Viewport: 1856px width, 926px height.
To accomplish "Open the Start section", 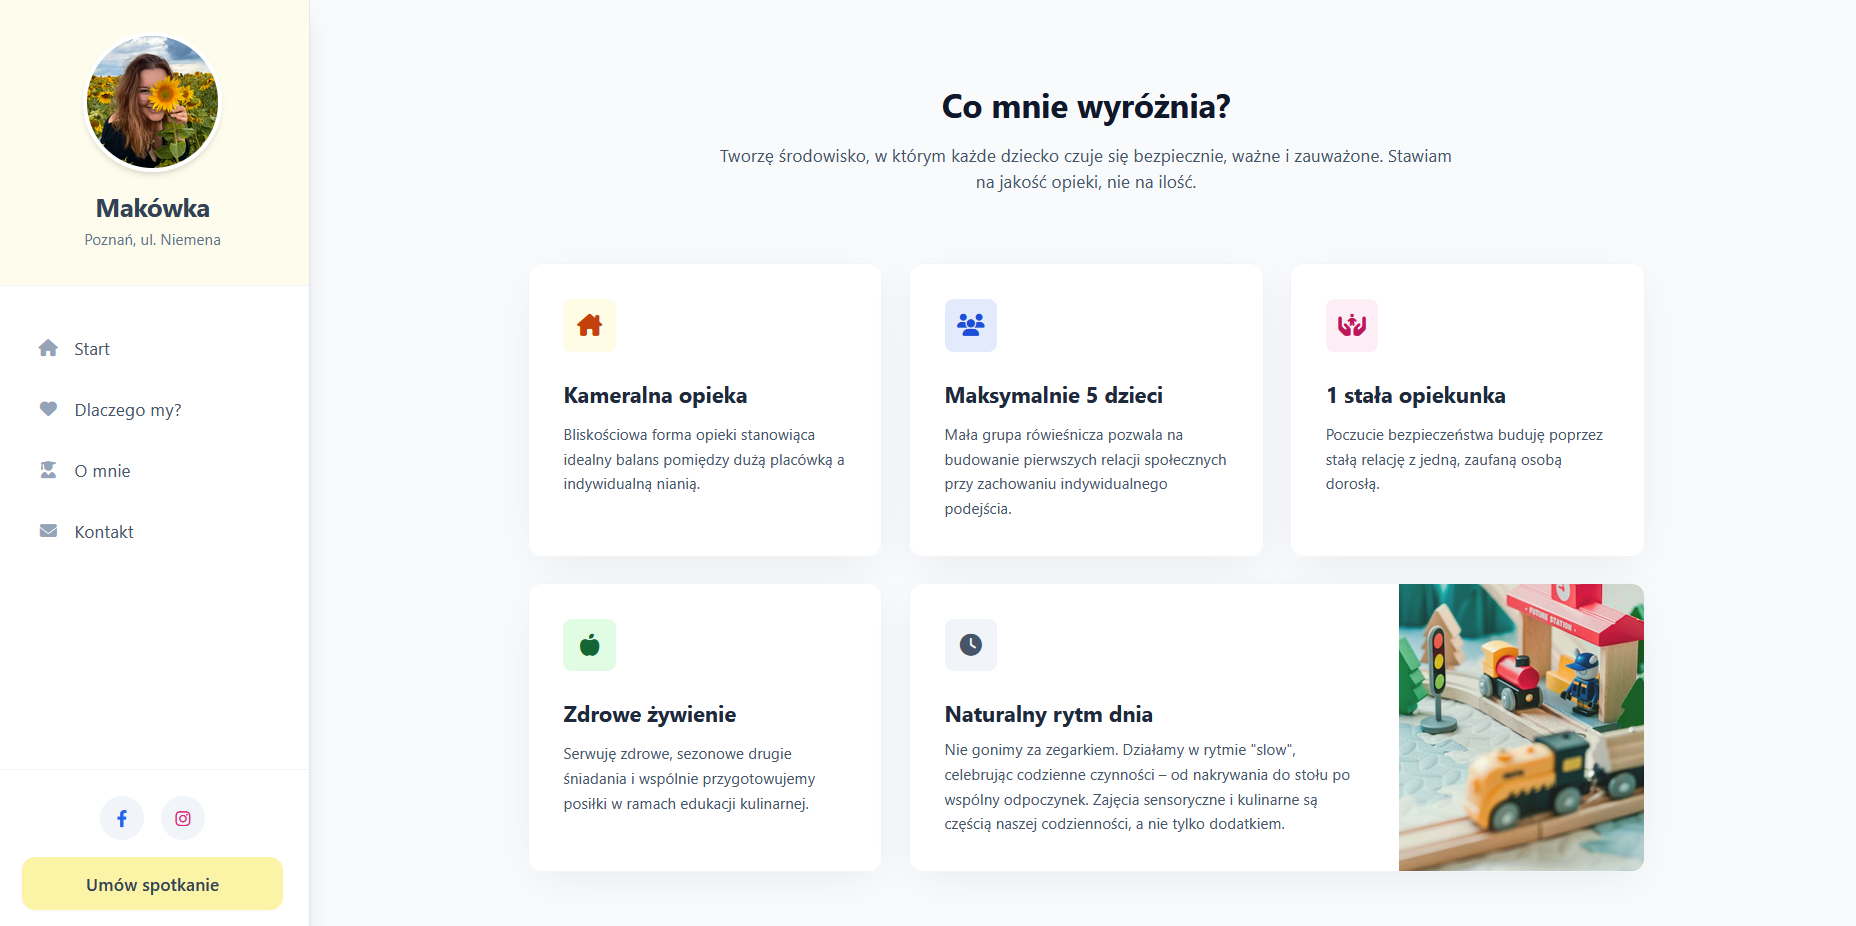I will 91,348.
